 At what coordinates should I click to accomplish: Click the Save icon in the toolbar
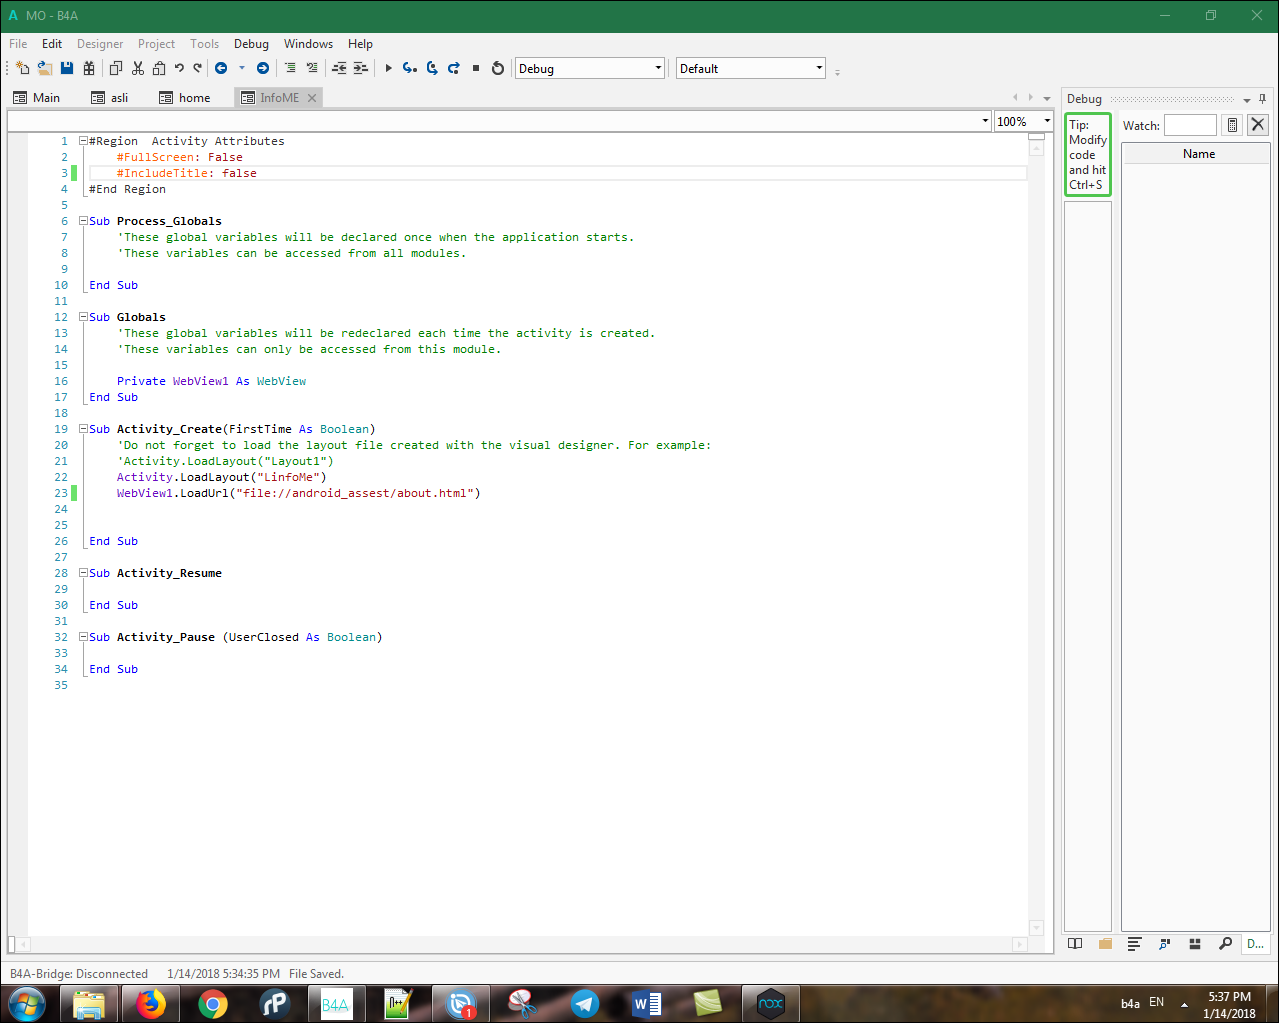pyautogui.click(x=67, y=68)
